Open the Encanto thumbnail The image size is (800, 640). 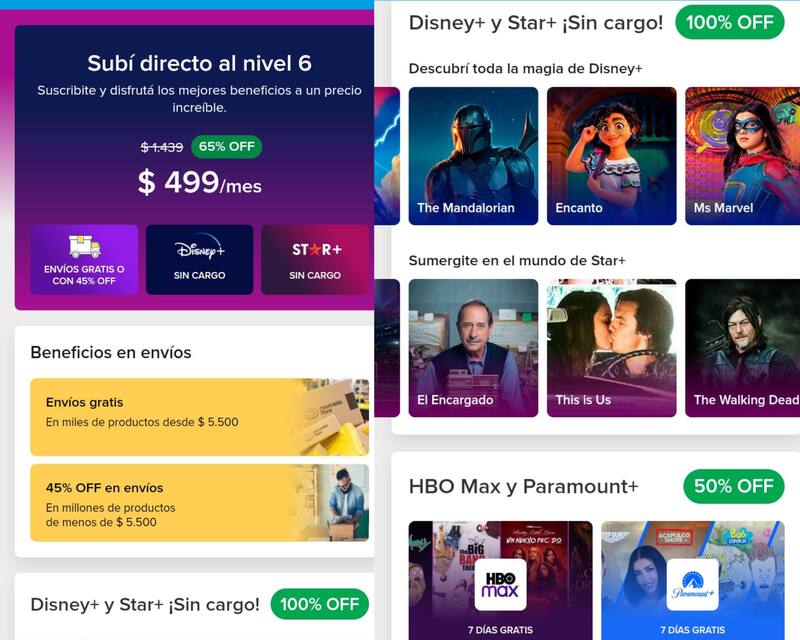tap(611, 156)
